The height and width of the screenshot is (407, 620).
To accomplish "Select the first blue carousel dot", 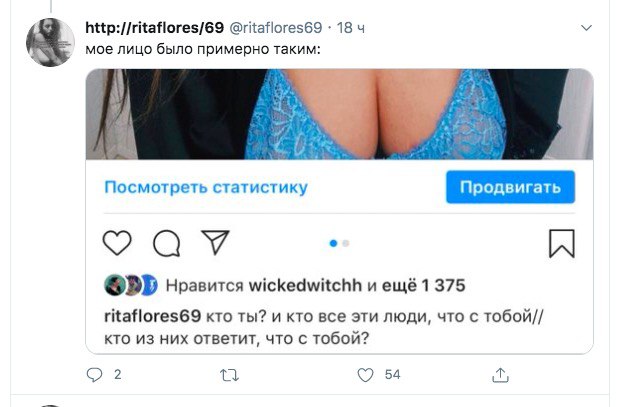I will [333, 243].
